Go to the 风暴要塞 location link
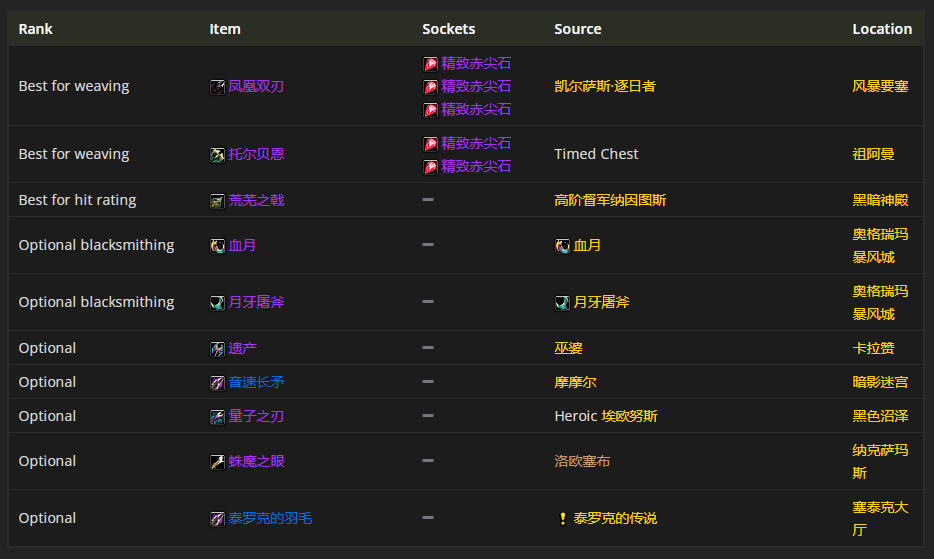Screen dimensions: 934x559 click(880, 87)
